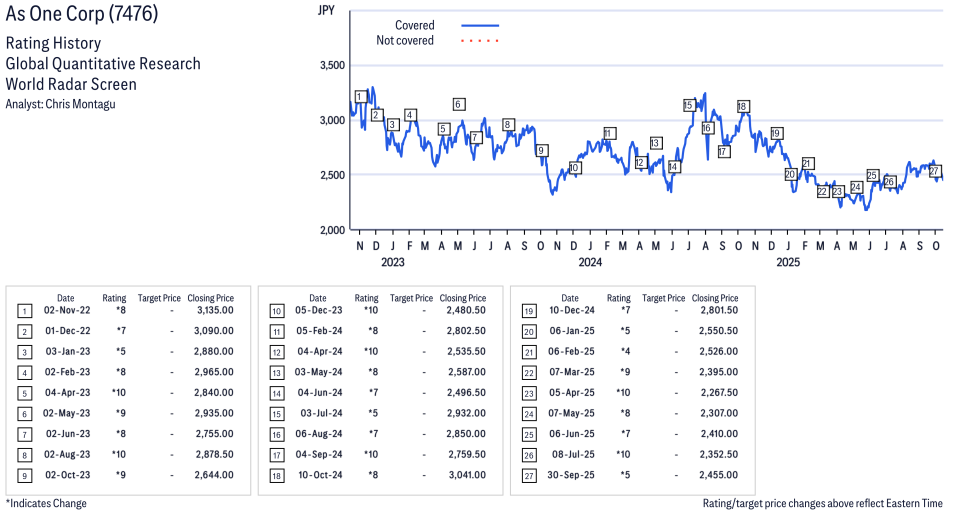Image resolution: width=954 pixels, height=510 pixels.
Task: Click the red dotted Not covered legend line
Action: click(480, 41)
